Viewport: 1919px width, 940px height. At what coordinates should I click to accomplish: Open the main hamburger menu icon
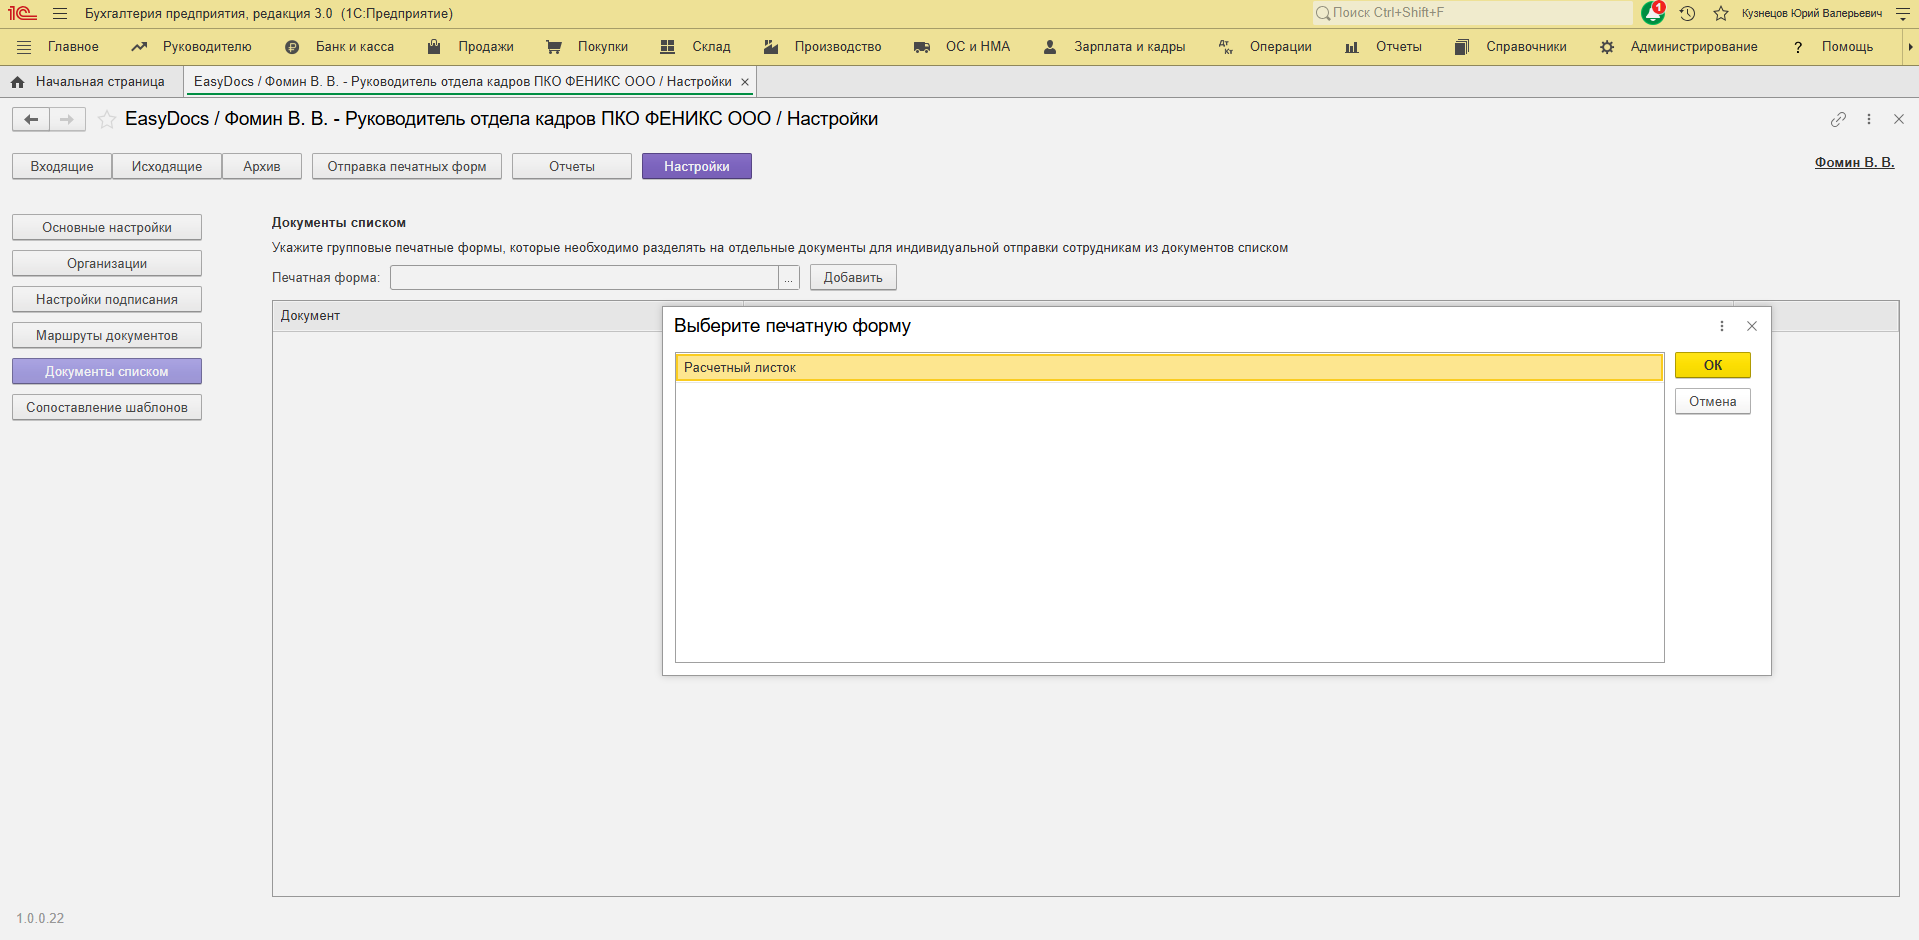[60, 14]
